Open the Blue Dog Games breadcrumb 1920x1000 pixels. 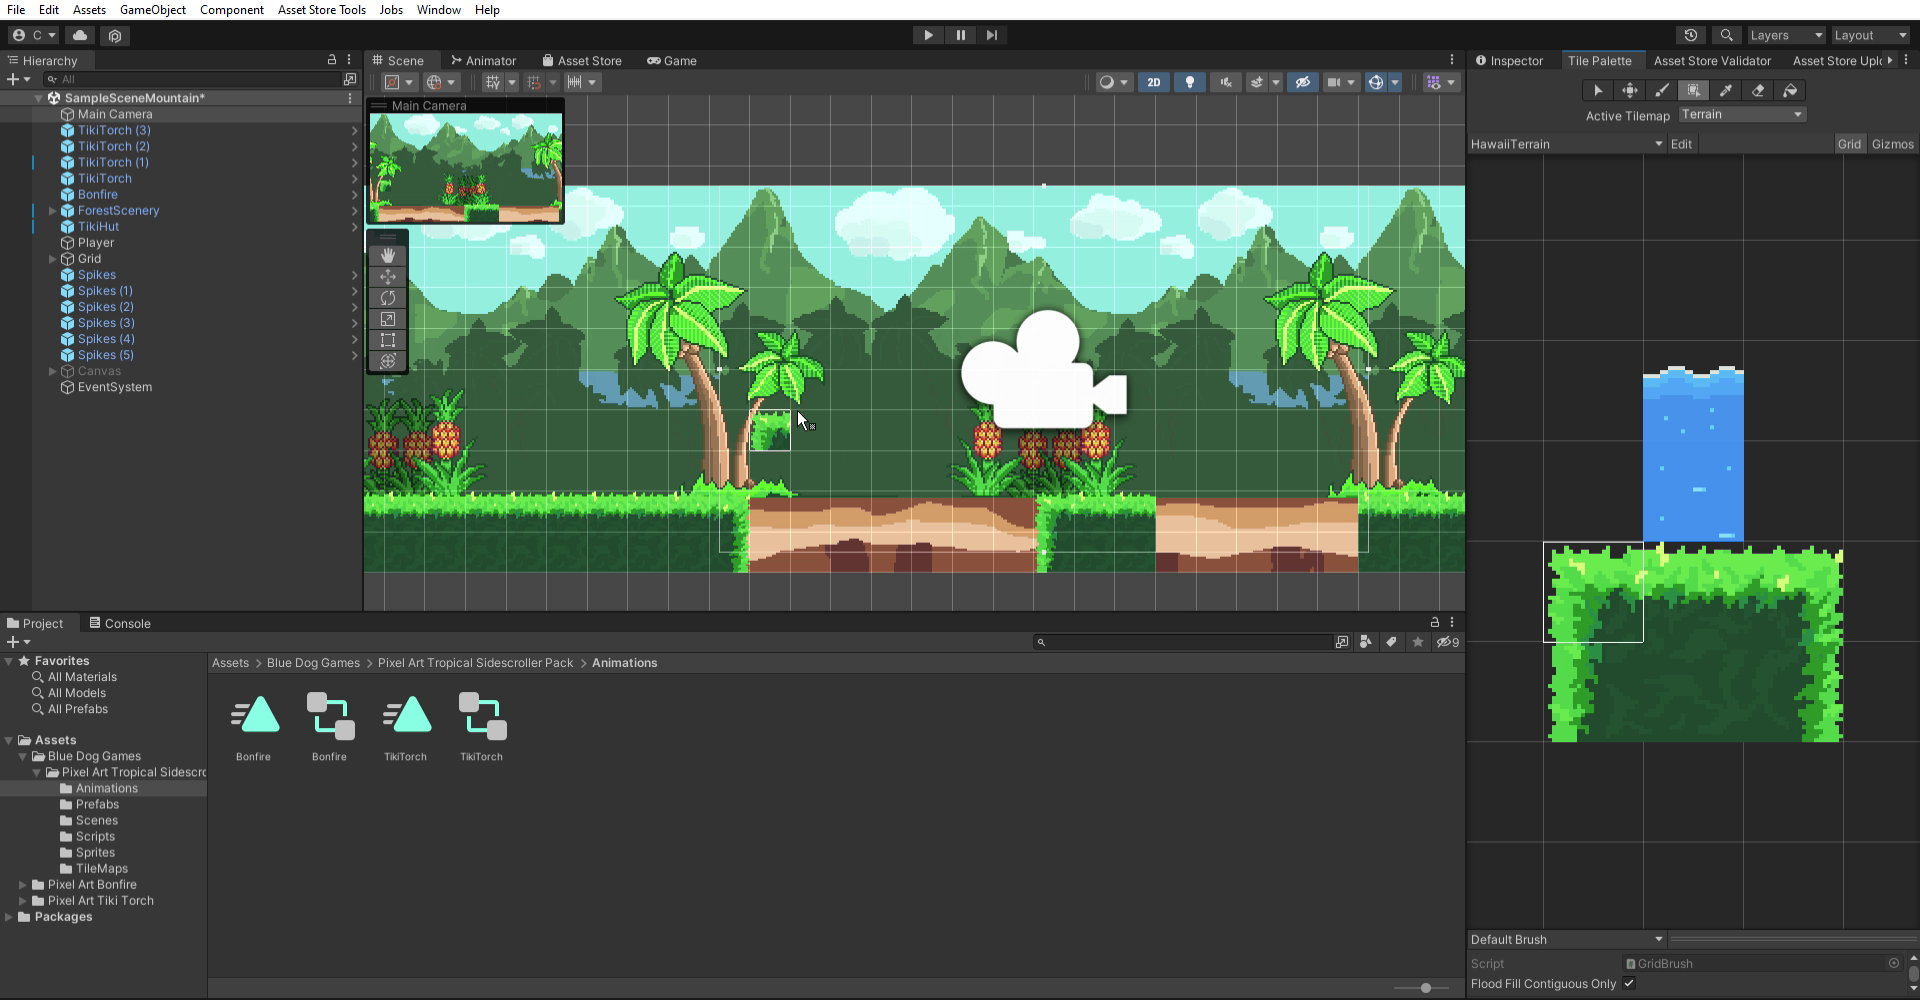pos(313,663)
